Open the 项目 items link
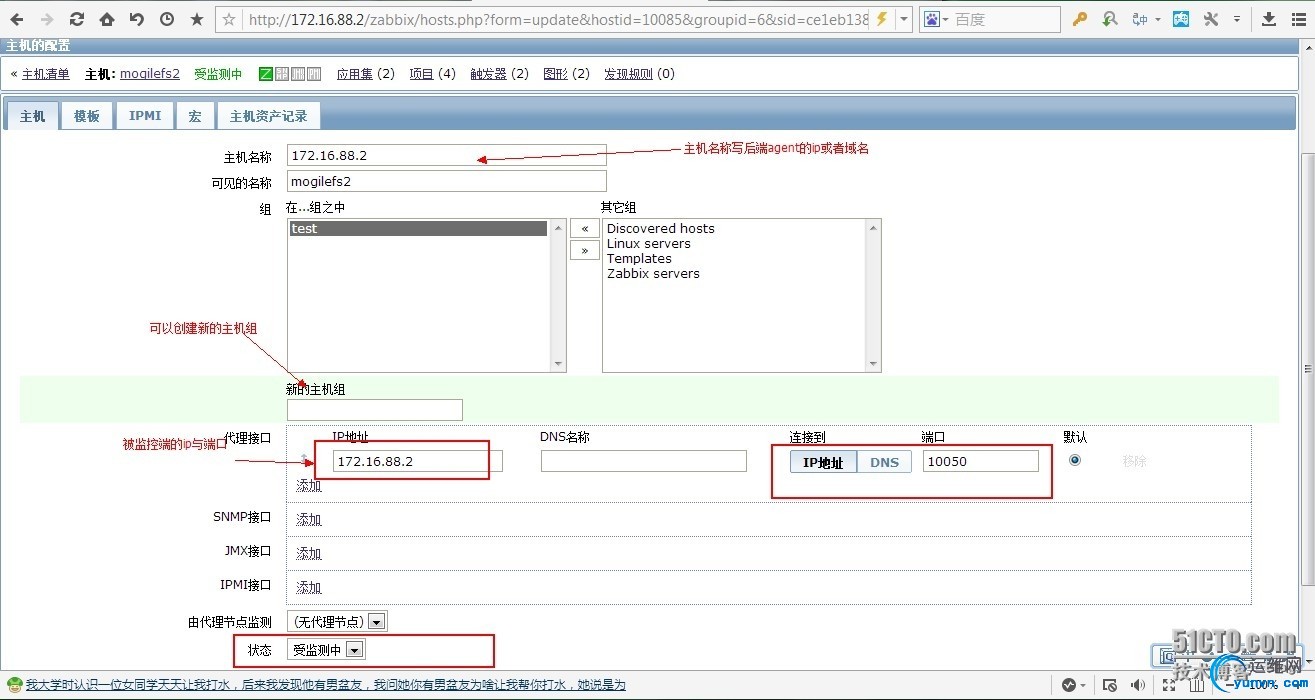This screenshot has width=1315, height=700. tap(422, 74)
